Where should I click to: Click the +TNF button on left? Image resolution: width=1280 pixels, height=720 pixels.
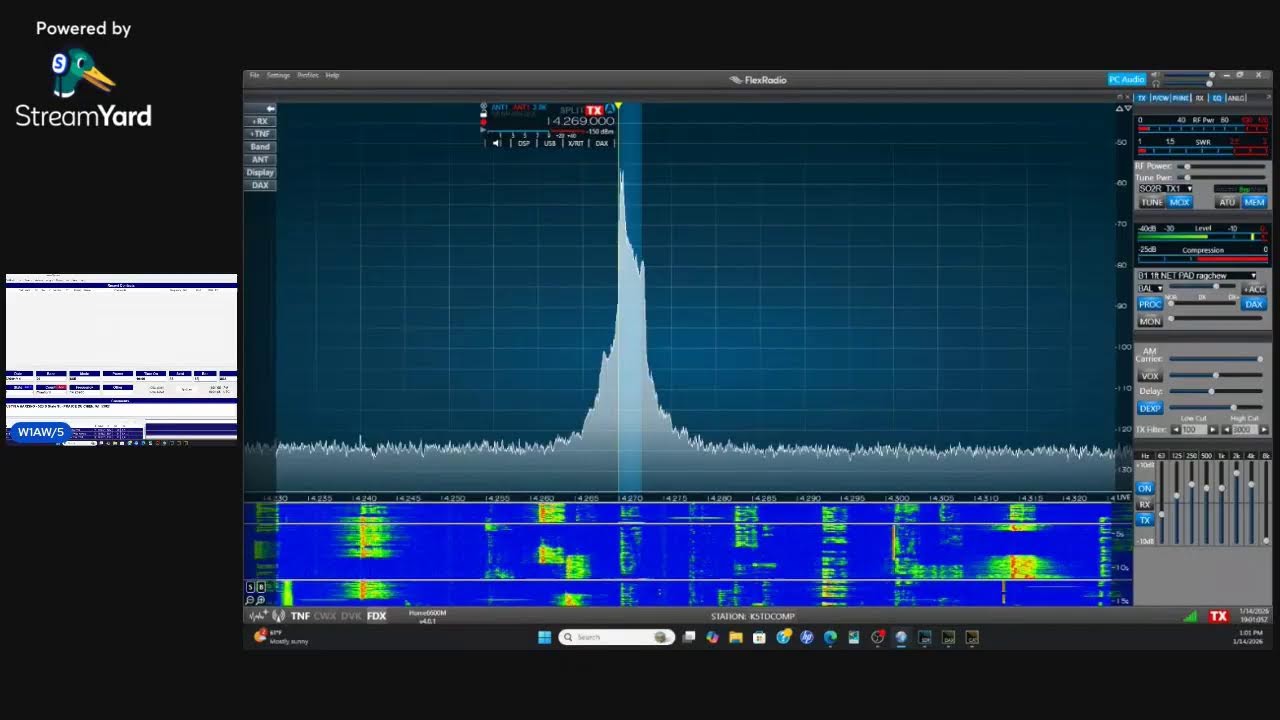(260, 134)
